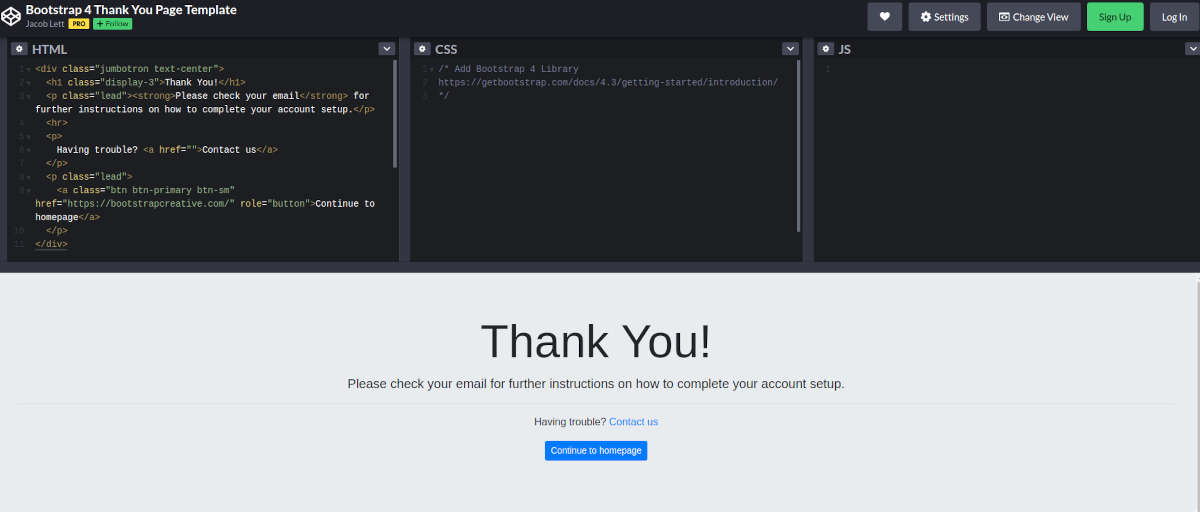Click the Sign Up button
Image resolution: width=1200 pixels, height=512 pixels.
pos(1115,16)
